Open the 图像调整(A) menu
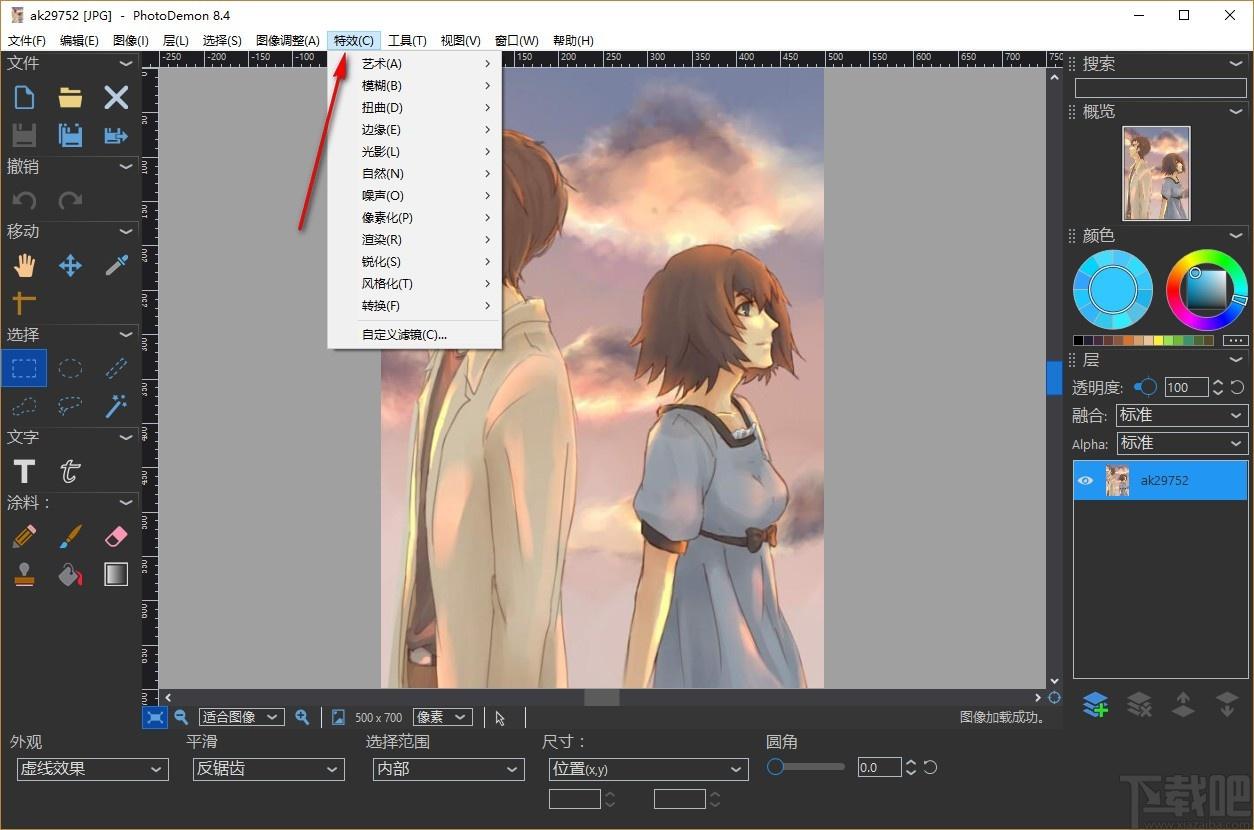1254x830 pixels. pyautogui.click(x=288, y=41)
